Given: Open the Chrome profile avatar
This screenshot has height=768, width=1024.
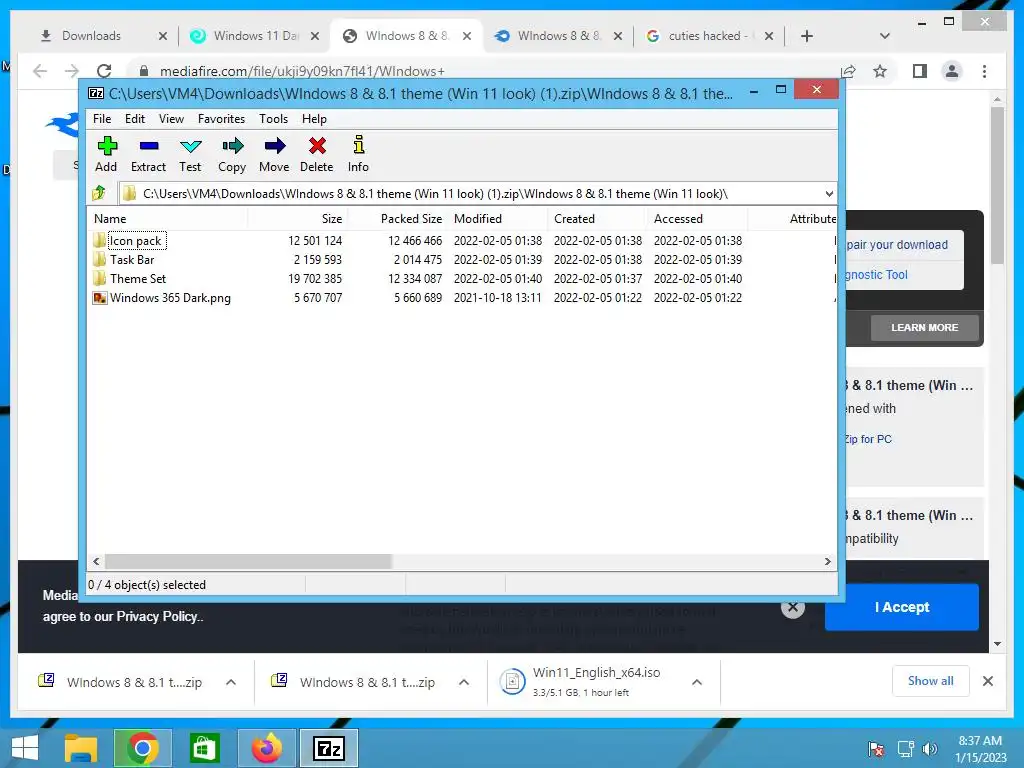Looking at the screenshot, I should coord(952,71).
